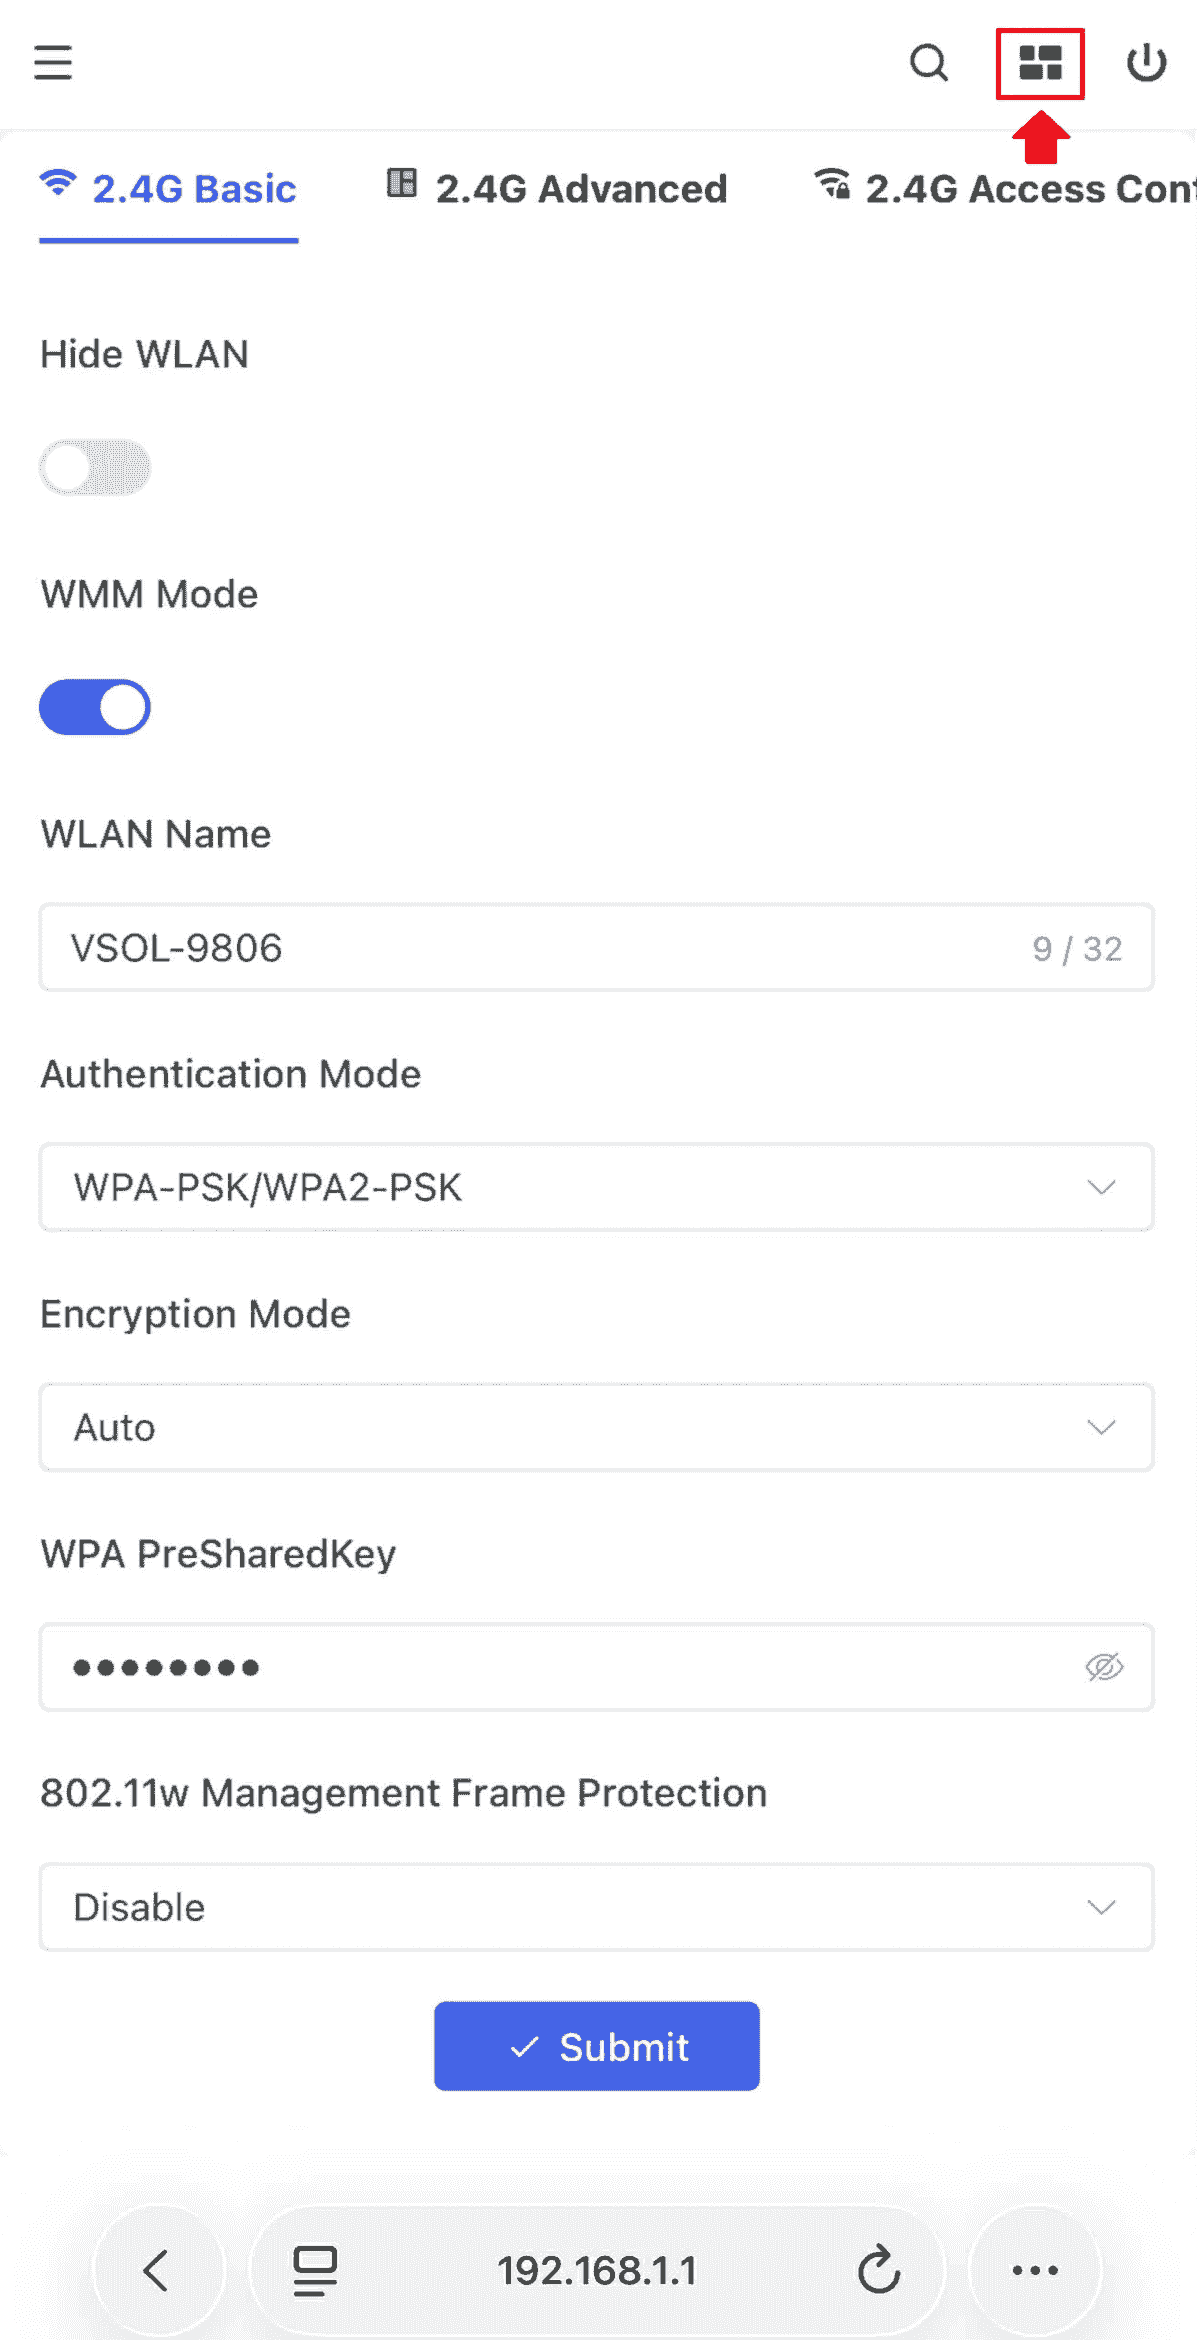Open the Encryption Mode dropdown
The image size is (1197, 2340).
(x=596, y=1427)
